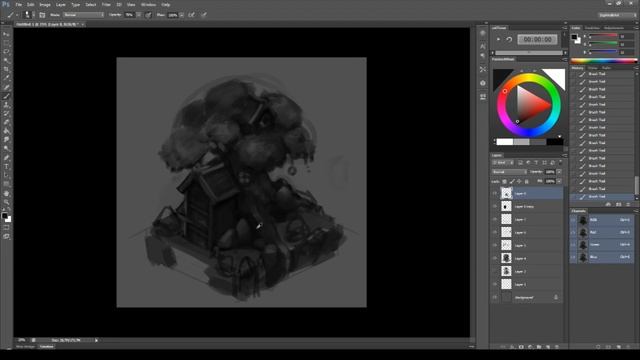The width and height of the screenshot is (640, 360).
Task: Open the layer blend mode dropdown
Action: (x=509, y=172)
